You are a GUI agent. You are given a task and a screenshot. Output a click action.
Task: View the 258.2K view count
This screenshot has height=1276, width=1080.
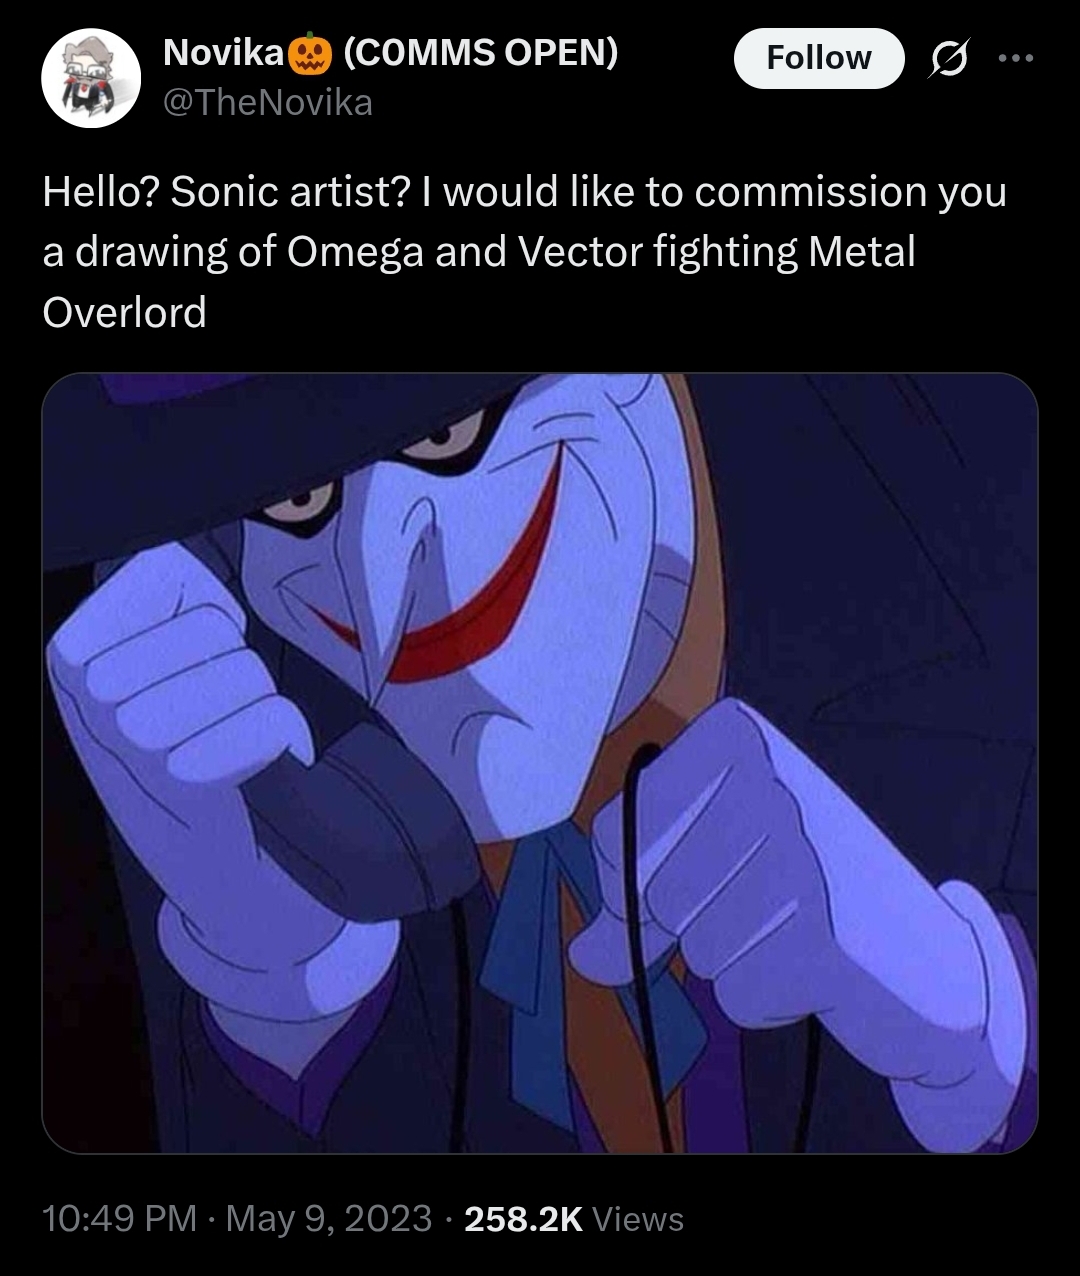coord(523,1218)
